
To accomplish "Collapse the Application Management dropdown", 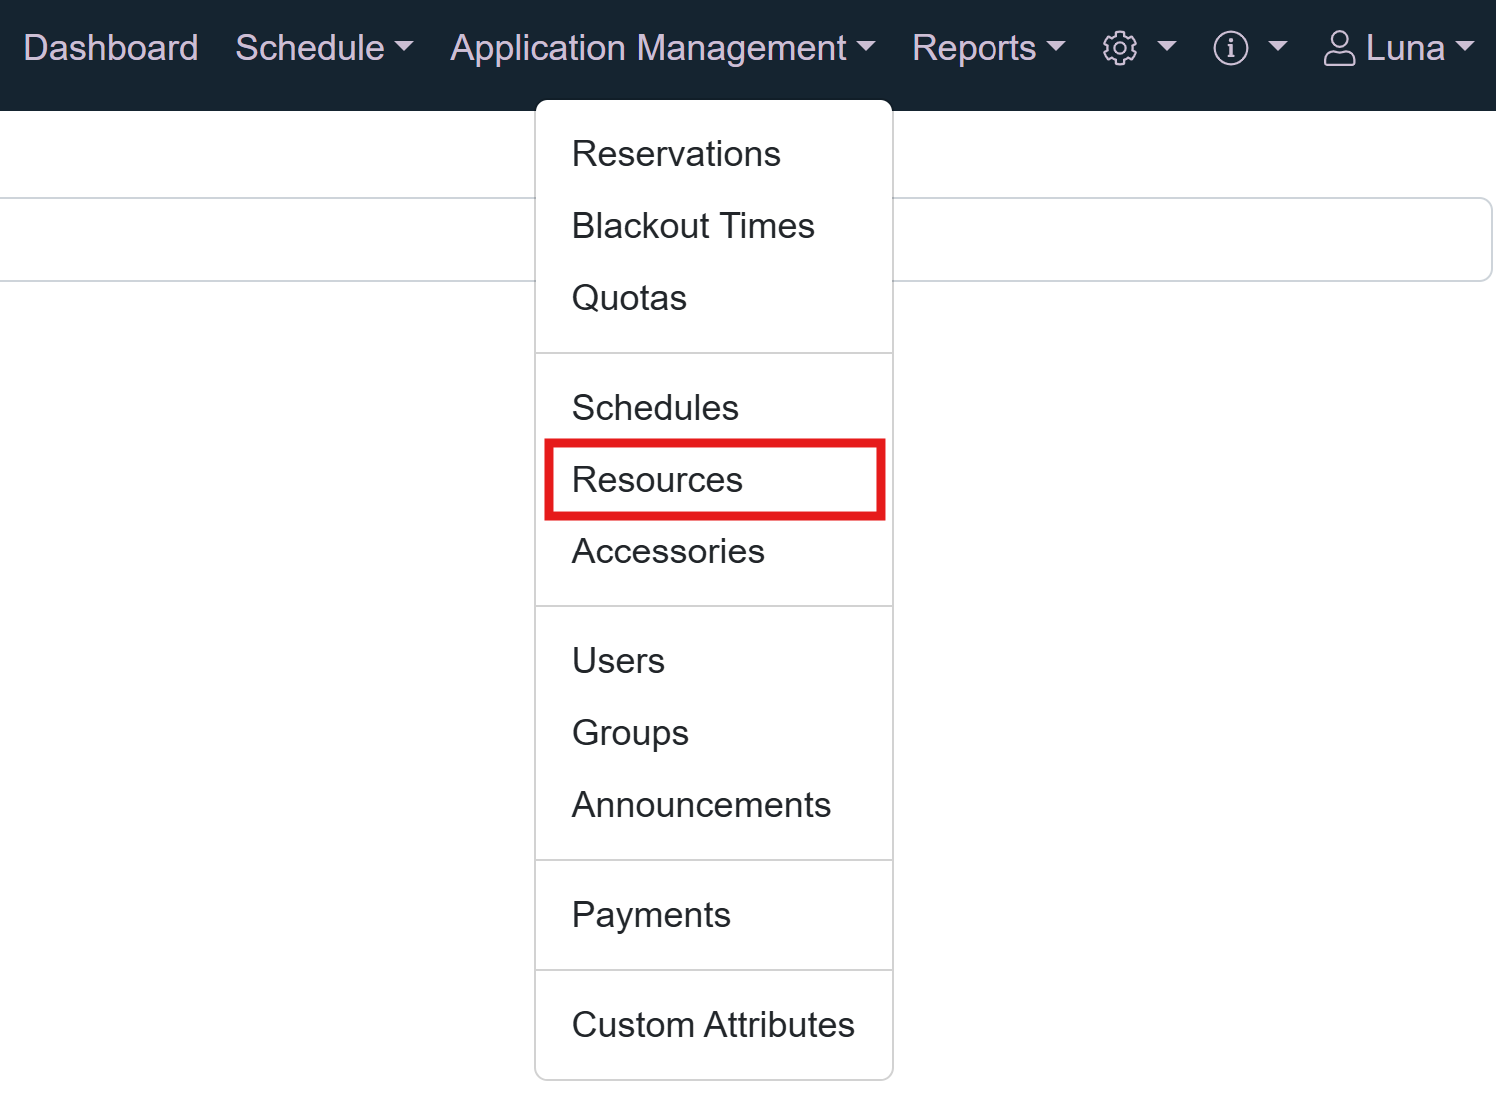I will pyautogui.click(x=662, y=48).
